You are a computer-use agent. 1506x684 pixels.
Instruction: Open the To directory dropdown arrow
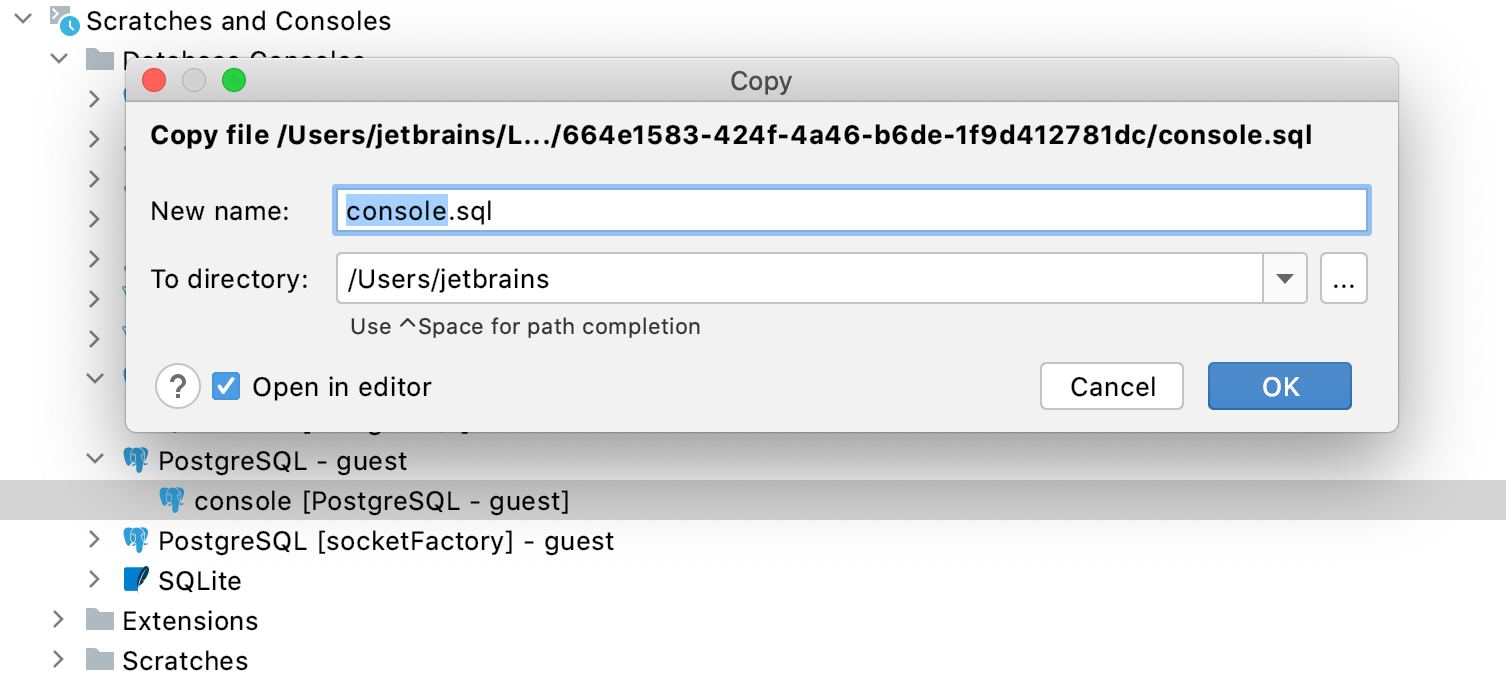click(1285, 278)
